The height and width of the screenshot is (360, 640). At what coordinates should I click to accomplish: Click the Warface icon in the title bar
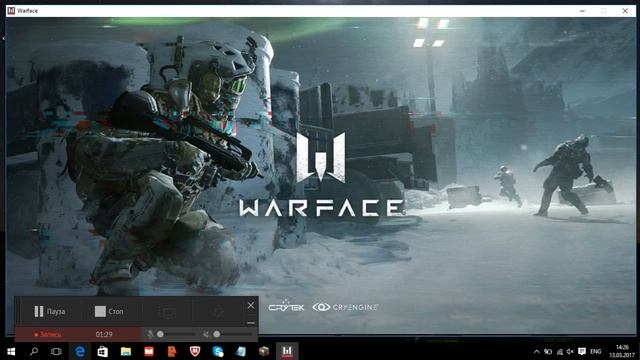(11, 11)
